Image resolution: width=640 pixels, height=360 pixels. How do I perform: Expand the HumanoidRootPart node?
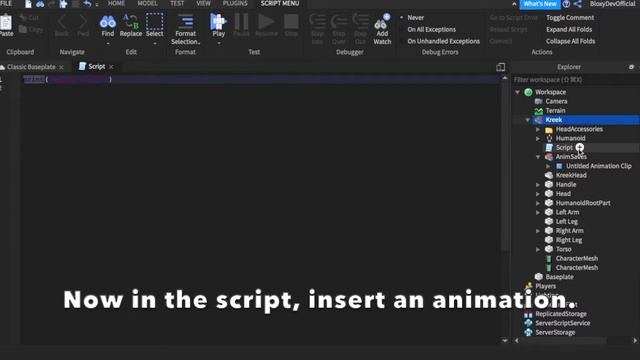click(538, 203)
